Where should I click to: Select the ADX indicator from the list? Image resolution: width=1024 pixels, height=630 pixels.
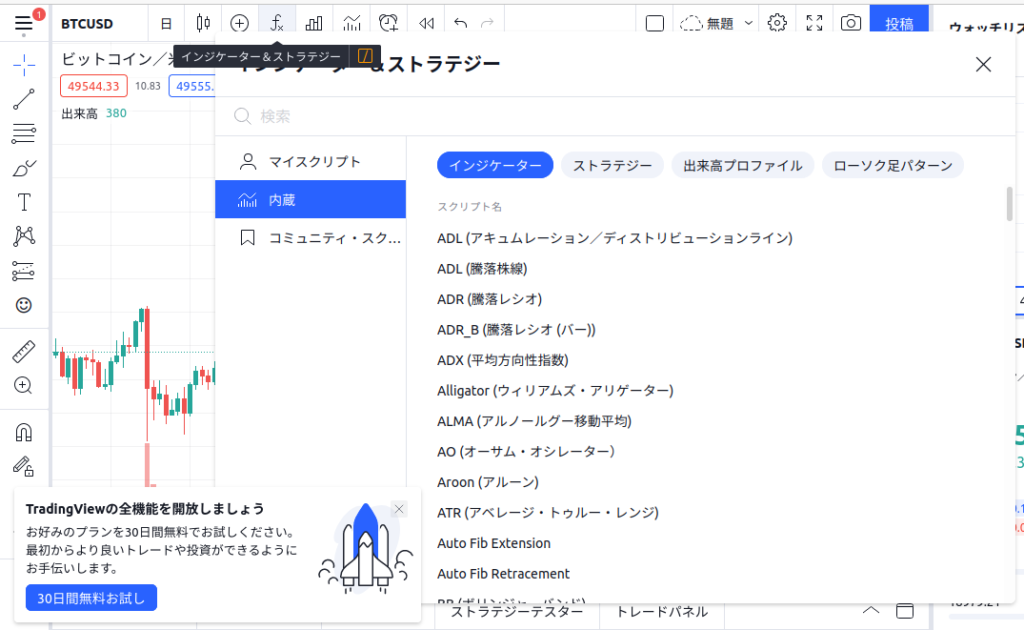point(500,360)
